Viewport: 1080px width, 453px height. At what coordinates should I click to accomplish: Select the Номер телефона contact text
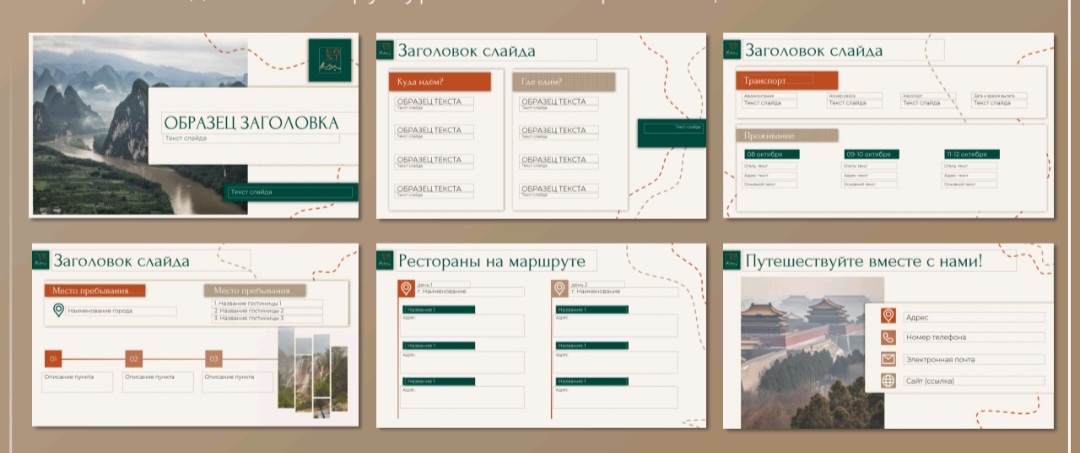coord(935,337)
